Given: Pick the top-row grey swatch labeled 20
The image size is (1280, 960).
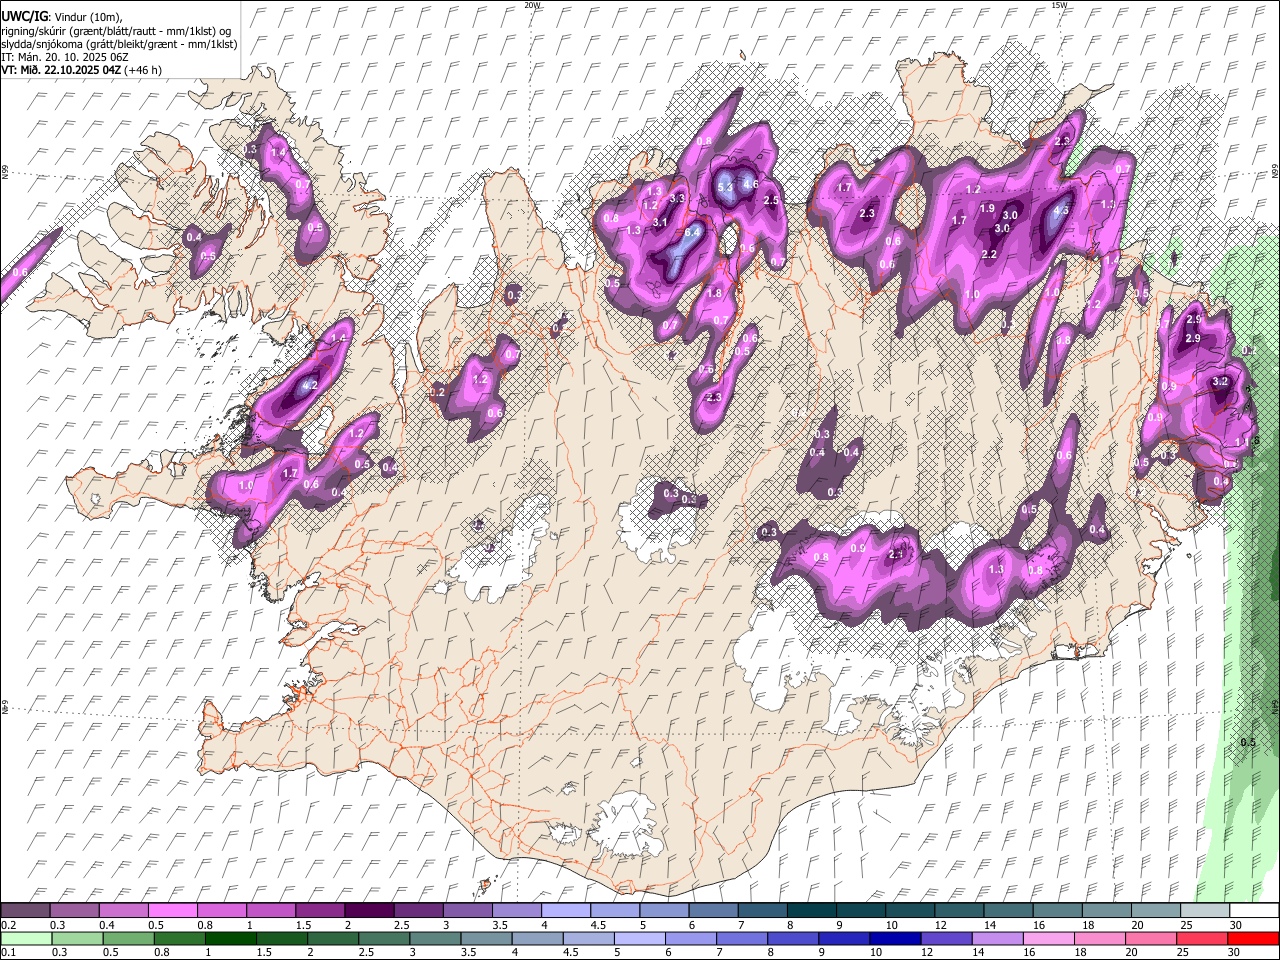Looking at the screenshot, I should pyautogui.click(x=1156, y=910).
